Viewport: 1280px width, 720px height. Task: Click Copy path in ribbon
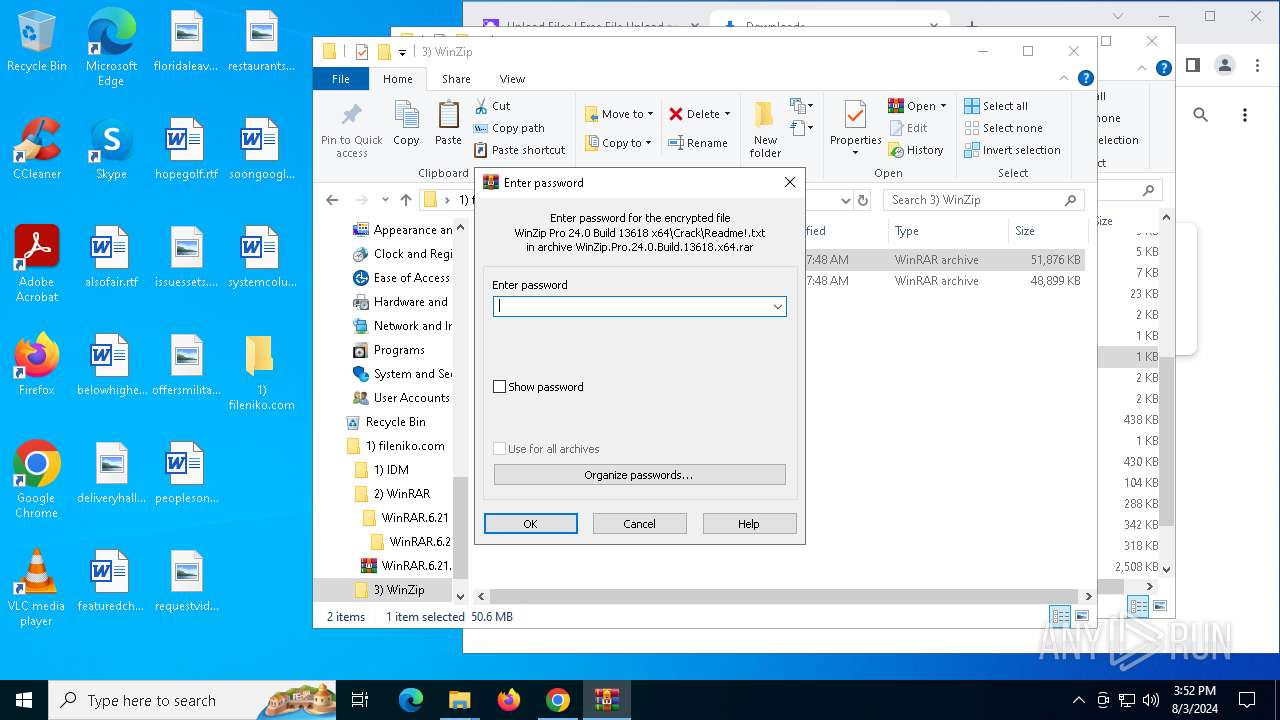pos(508,128)
